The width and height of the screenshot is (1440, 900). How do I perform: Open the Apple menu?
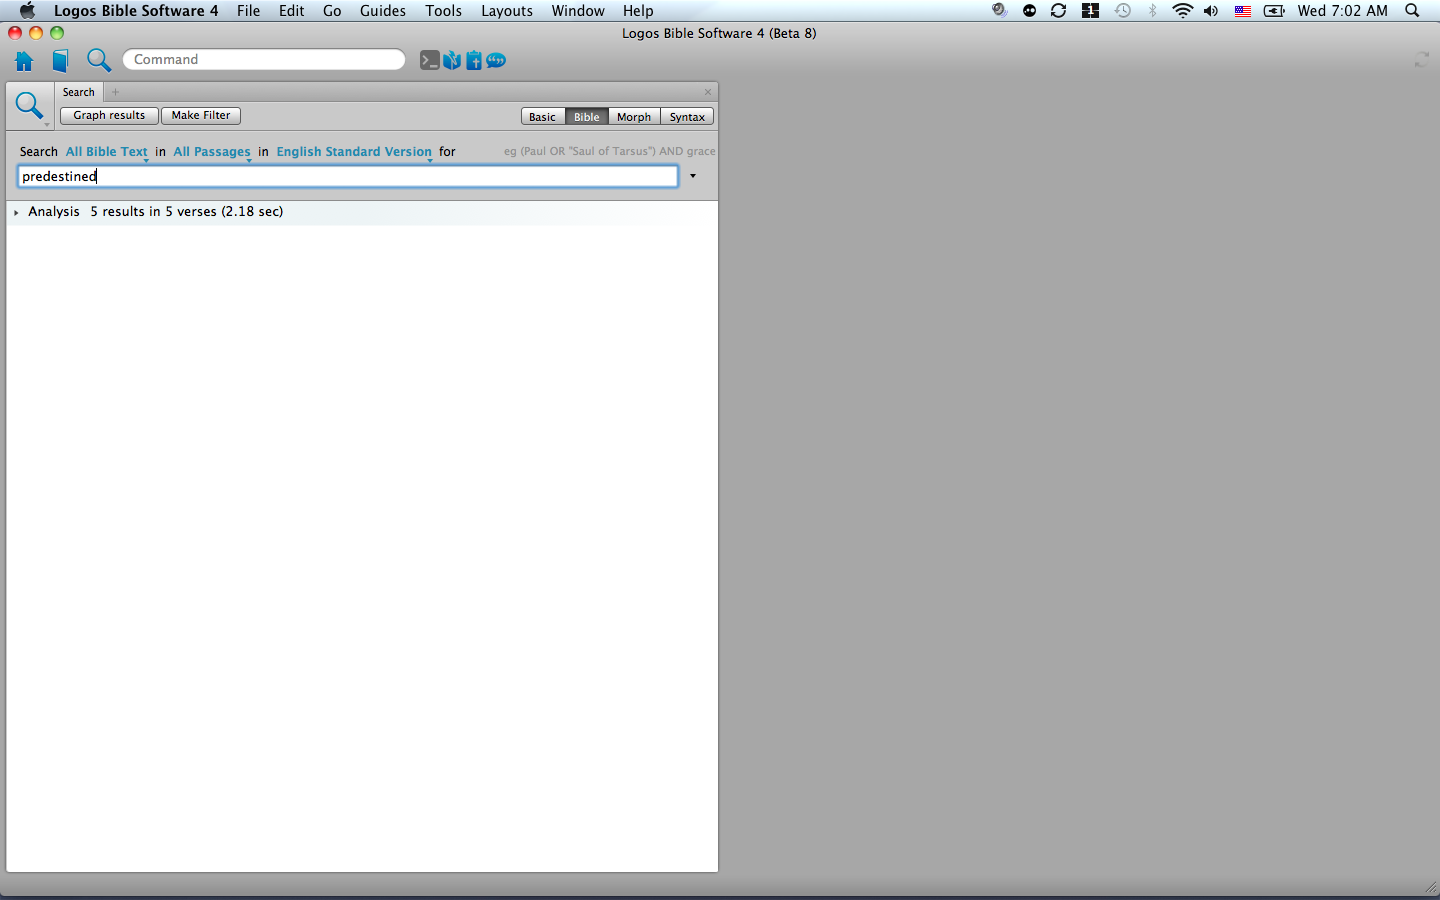pyautogui.click(x=27, y=11)
